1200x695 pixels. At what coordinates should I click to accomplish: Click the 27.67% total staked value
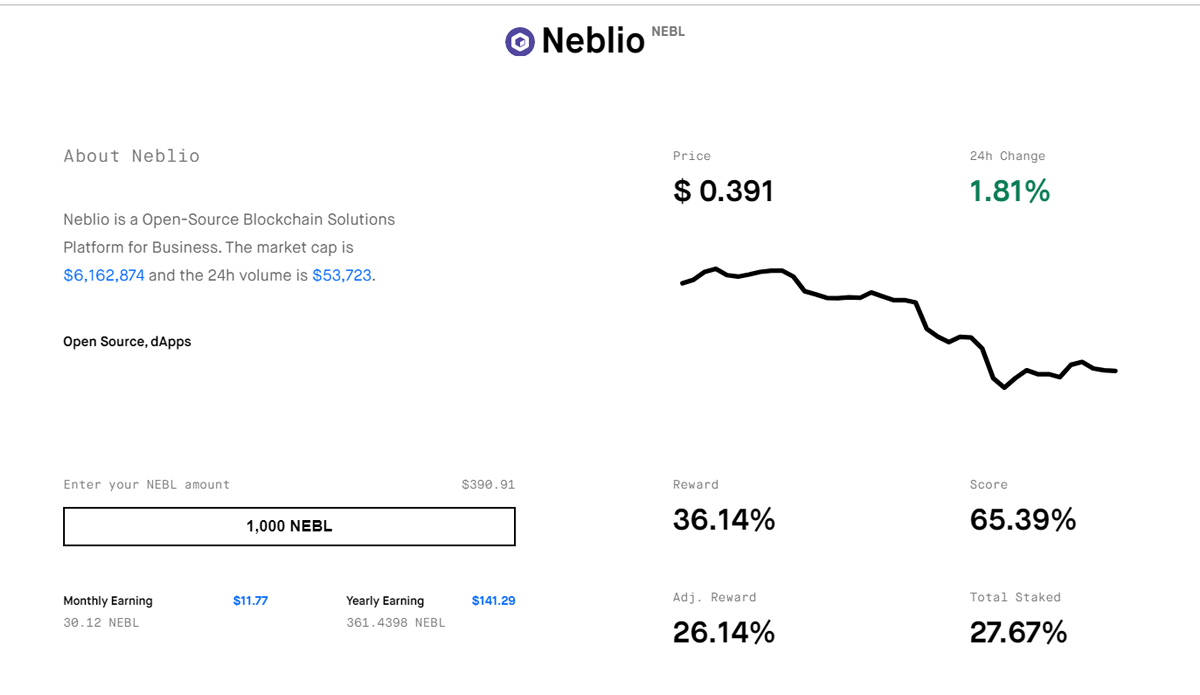[1018, 632]
